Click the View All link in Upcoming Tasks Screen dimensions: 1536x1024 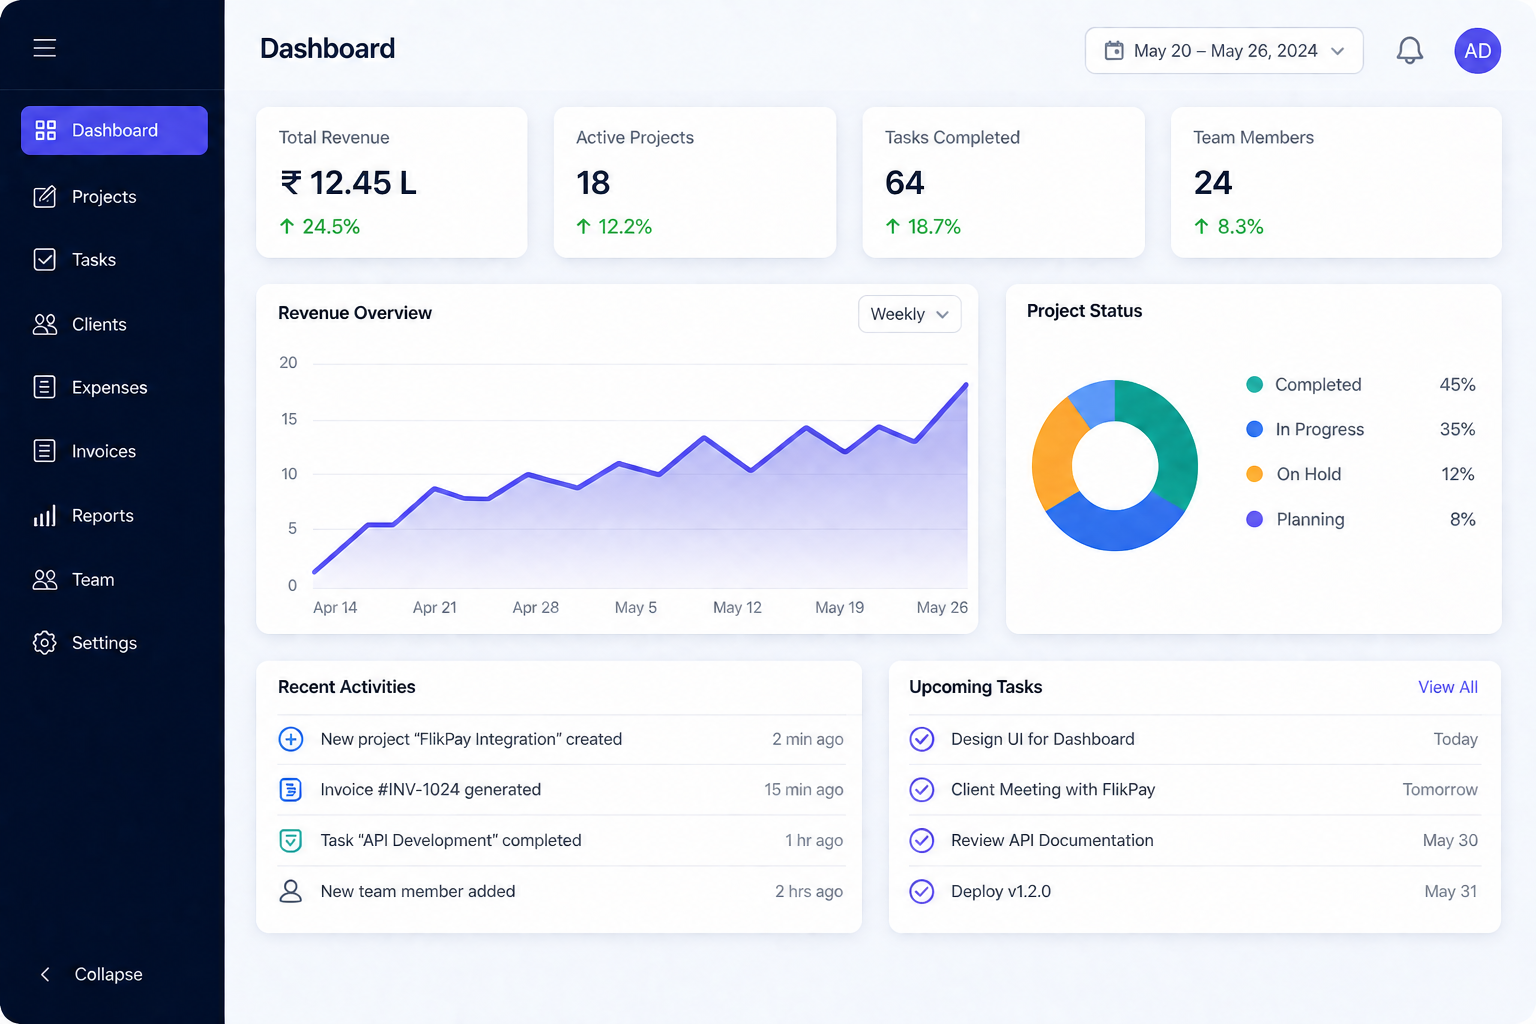[x=1448, y=687]
